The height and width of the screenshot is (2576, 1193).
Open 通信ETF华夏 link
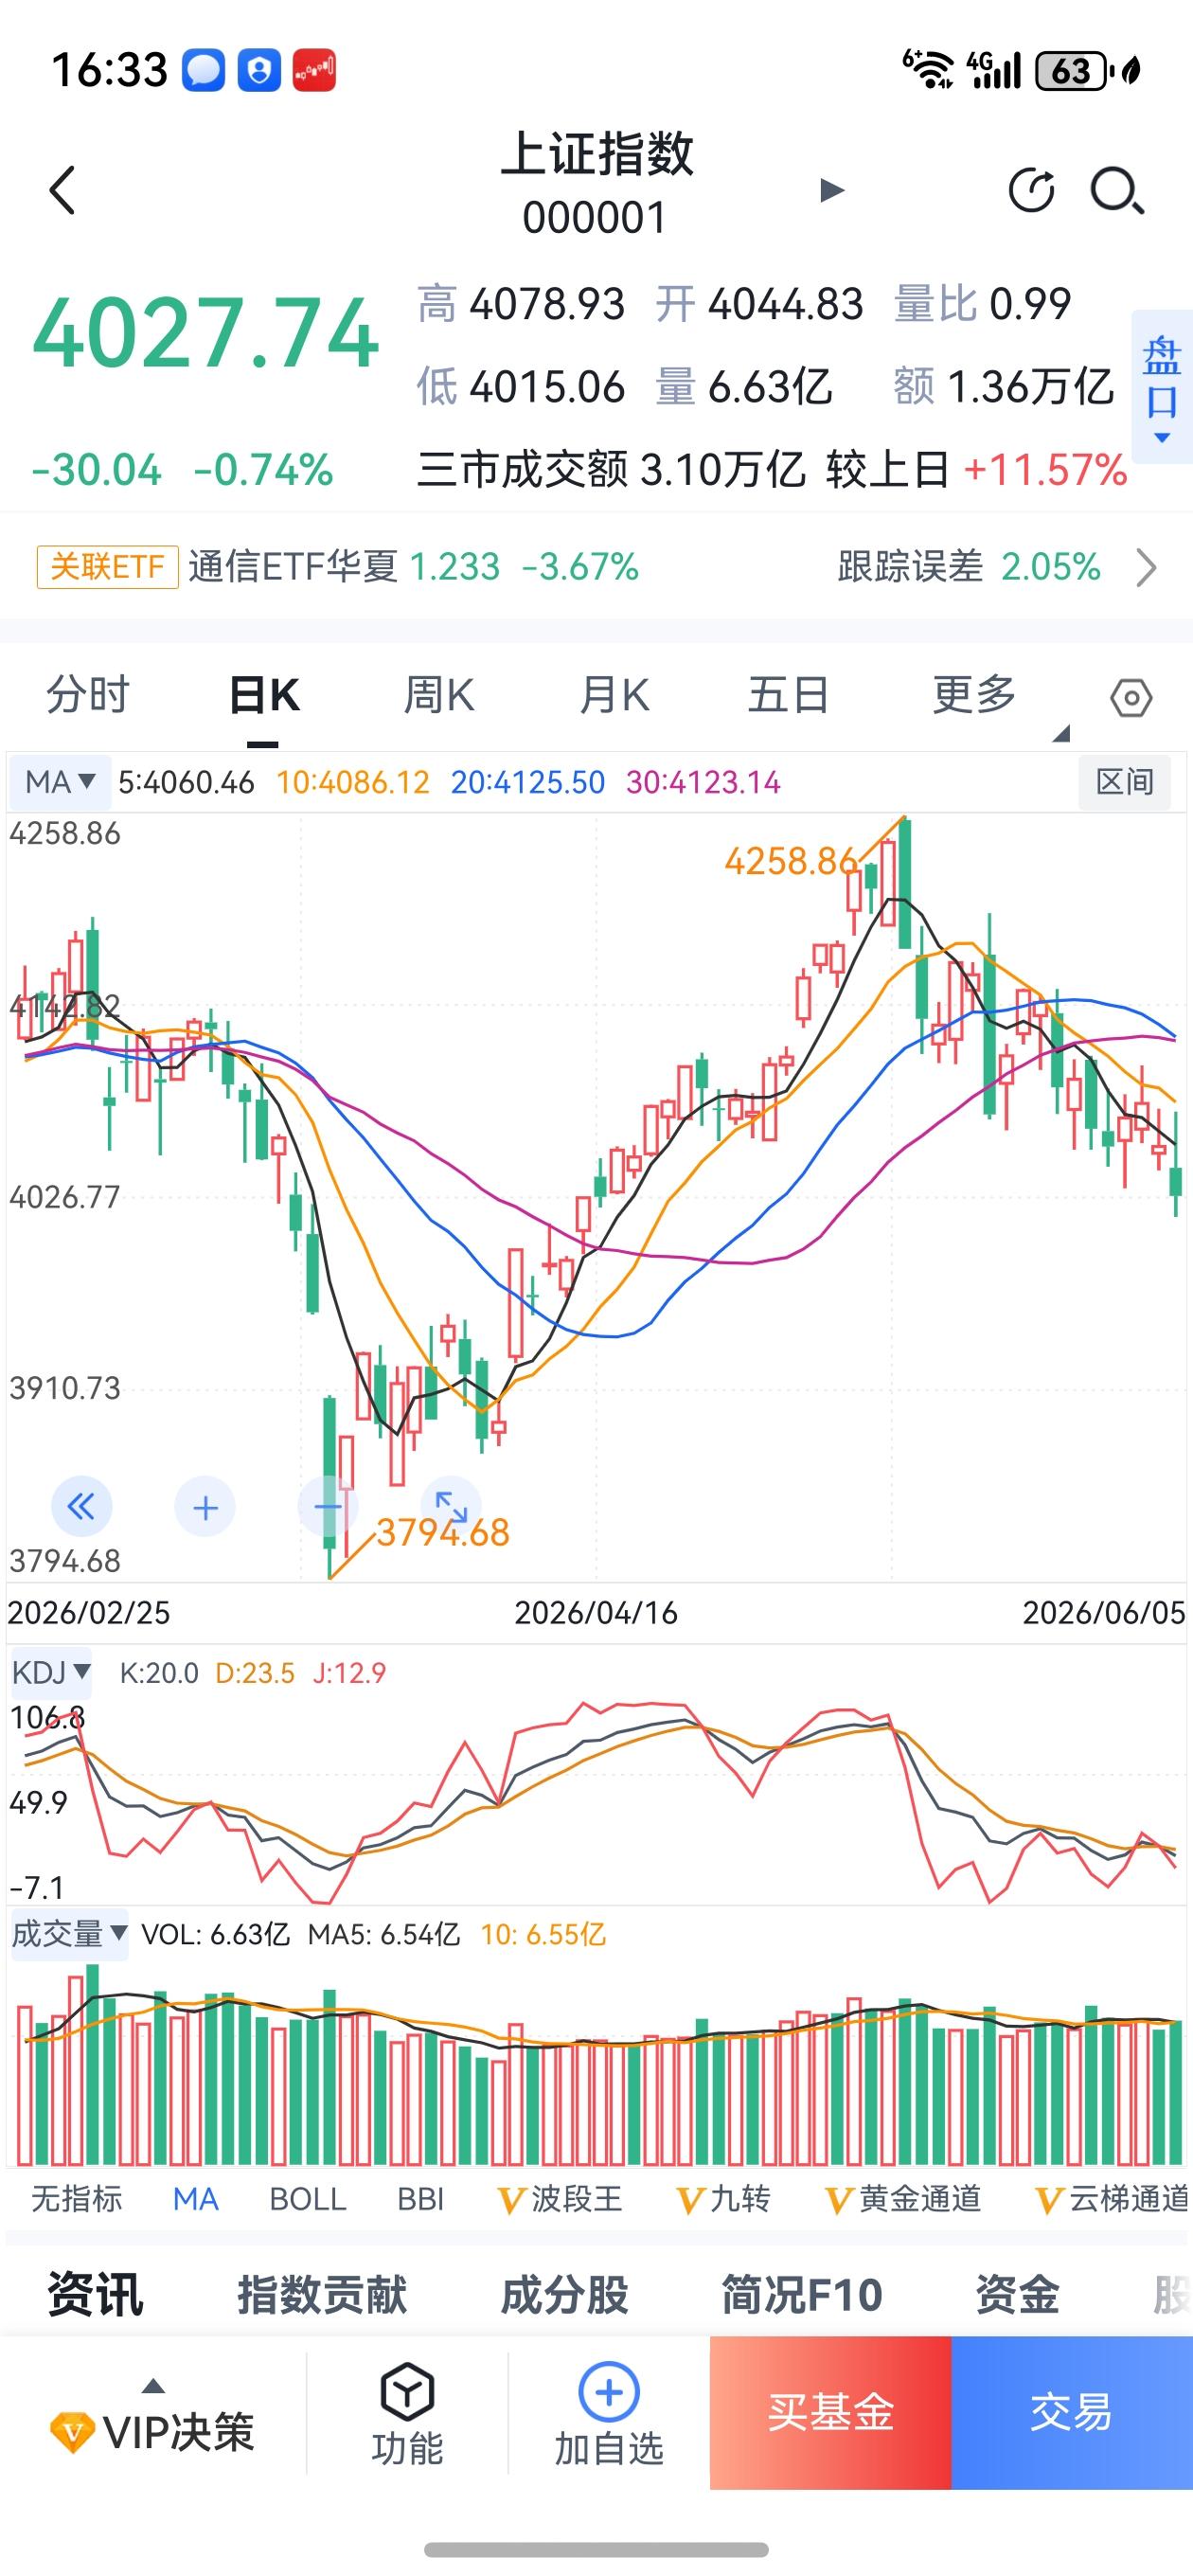click(293, 567)
